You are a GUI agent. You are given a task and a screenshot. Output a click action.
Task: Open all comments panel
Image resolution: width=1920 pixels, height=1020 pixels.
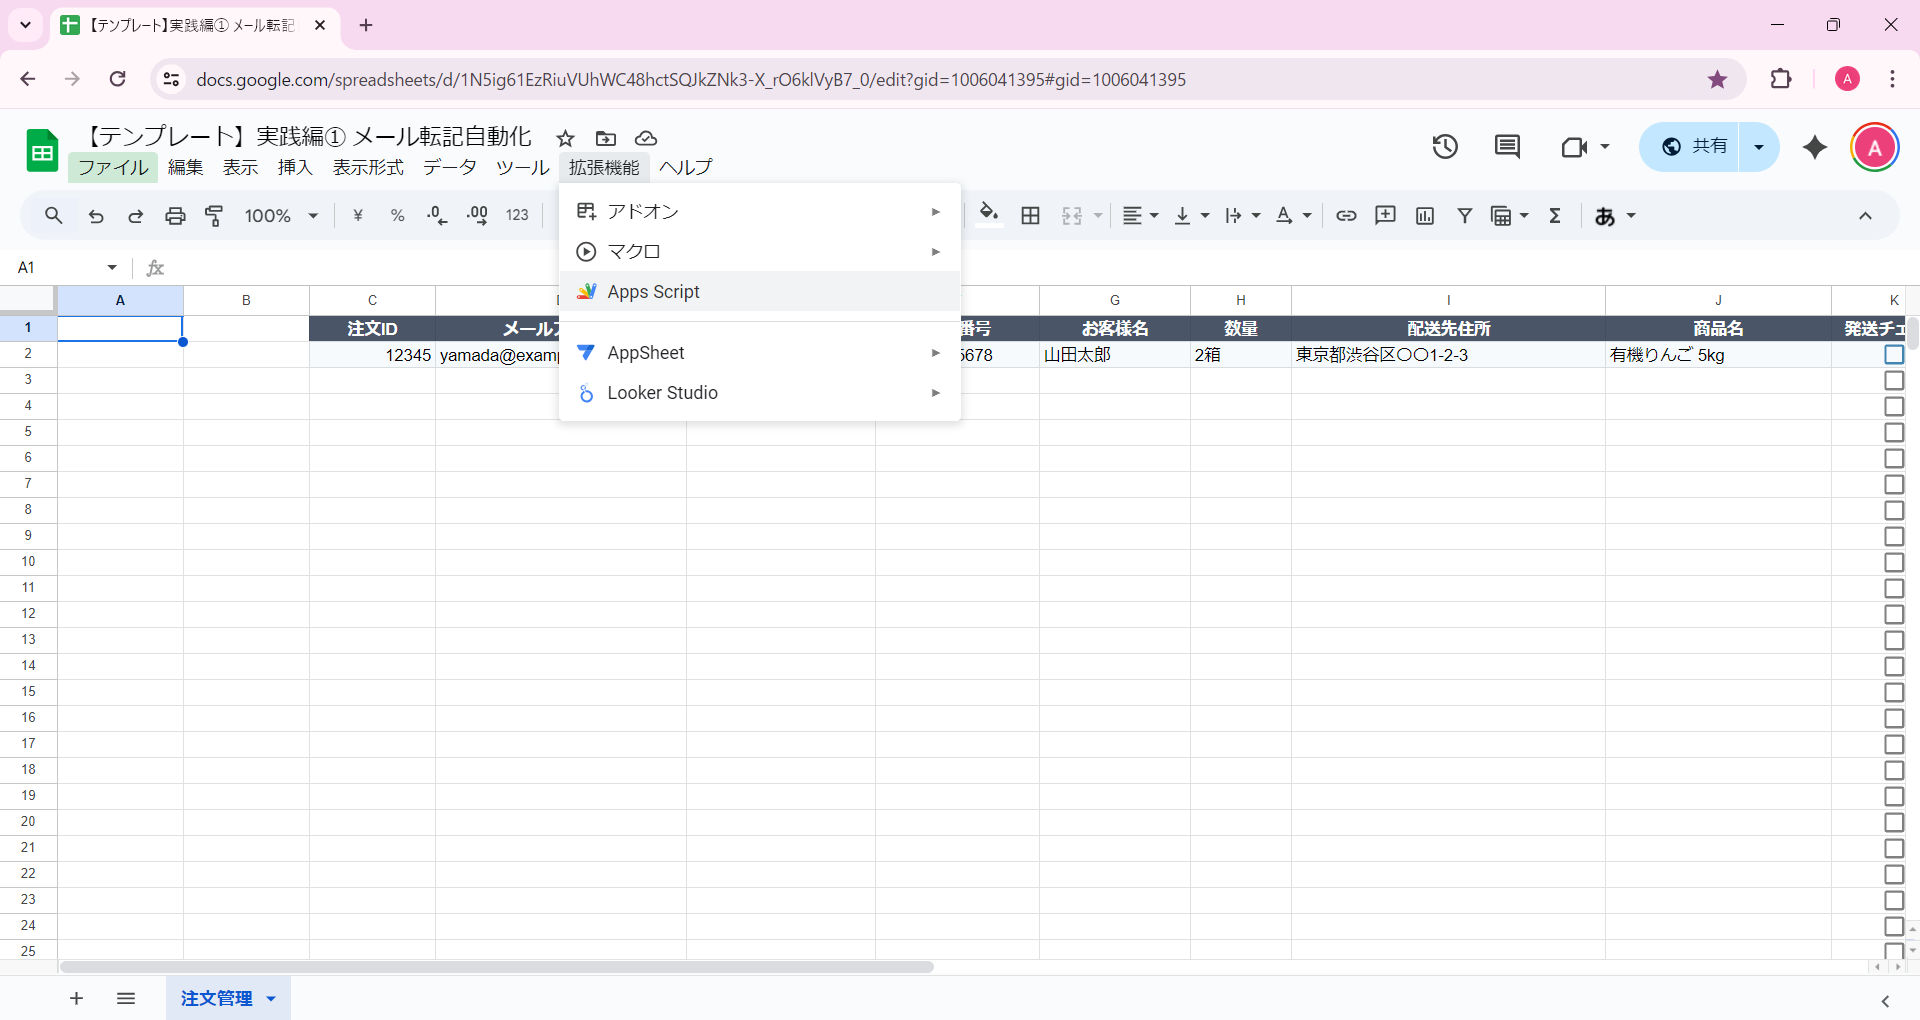(1507, 146)
